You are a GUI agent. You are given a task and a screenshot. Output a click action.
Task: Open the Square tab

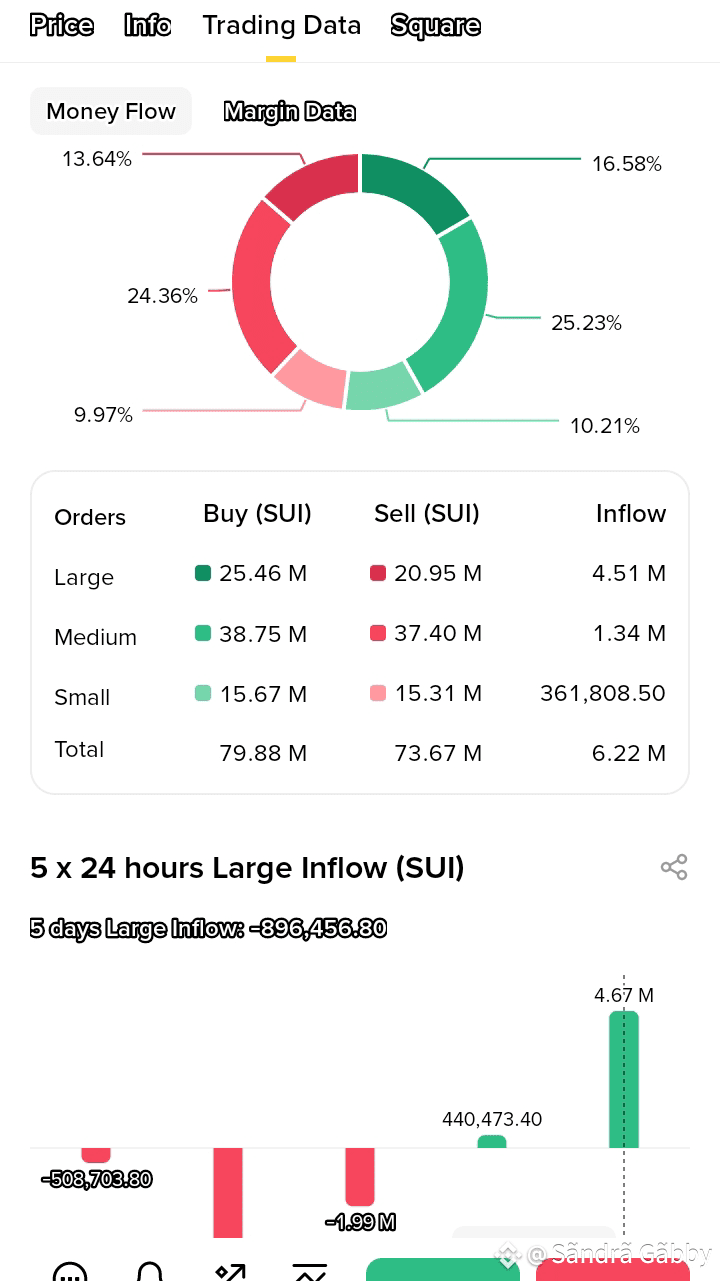(x=436, y=25)
